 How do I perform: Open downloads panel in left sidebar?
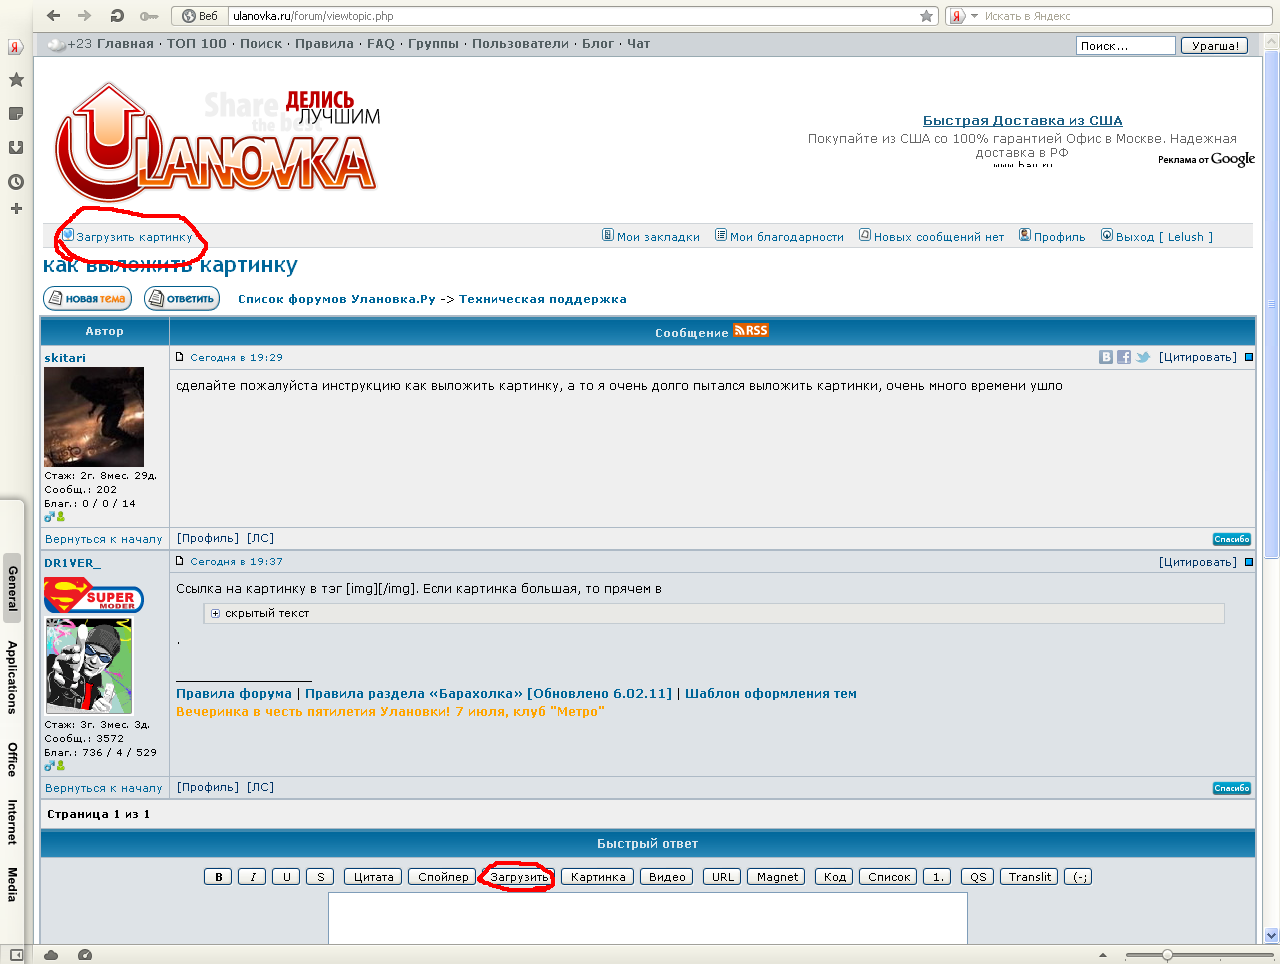point(16,148)
